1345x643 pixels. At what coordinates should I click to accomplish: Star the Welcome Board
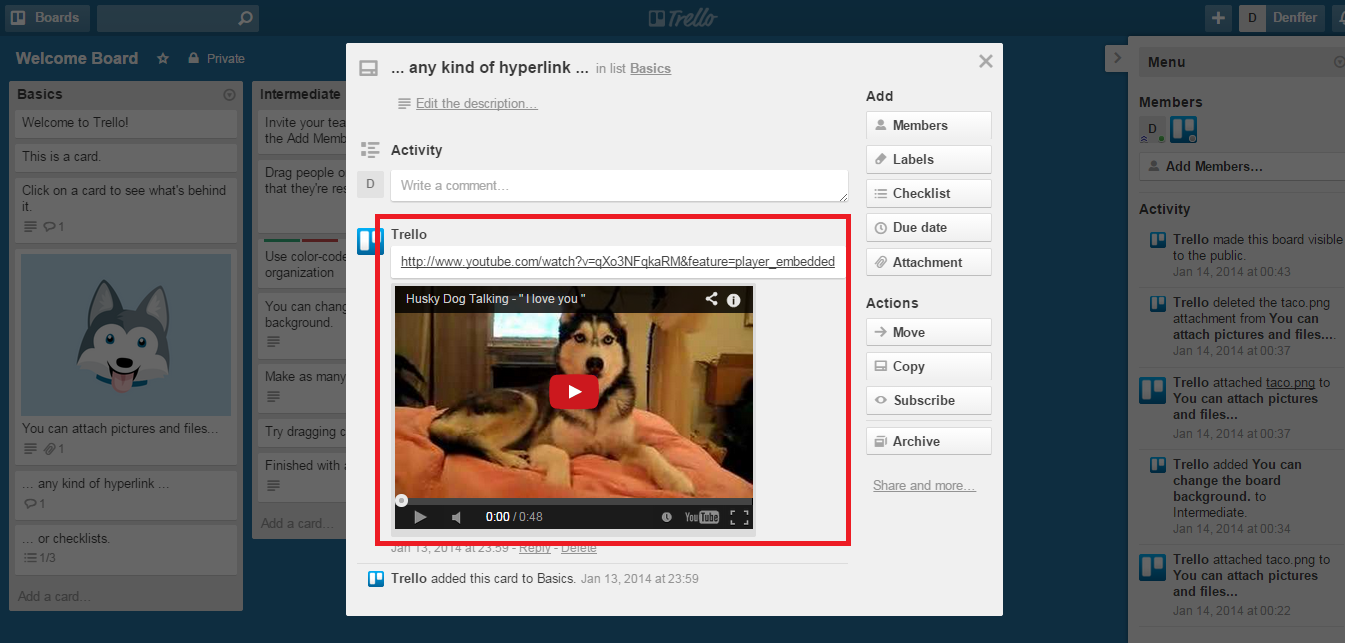(163, 59)
